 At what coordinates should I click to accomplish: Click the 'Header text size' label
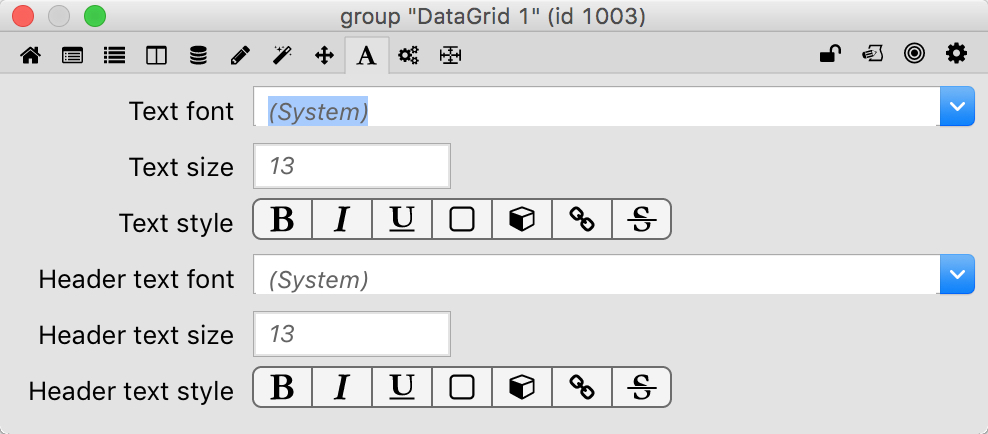(136, 335)
